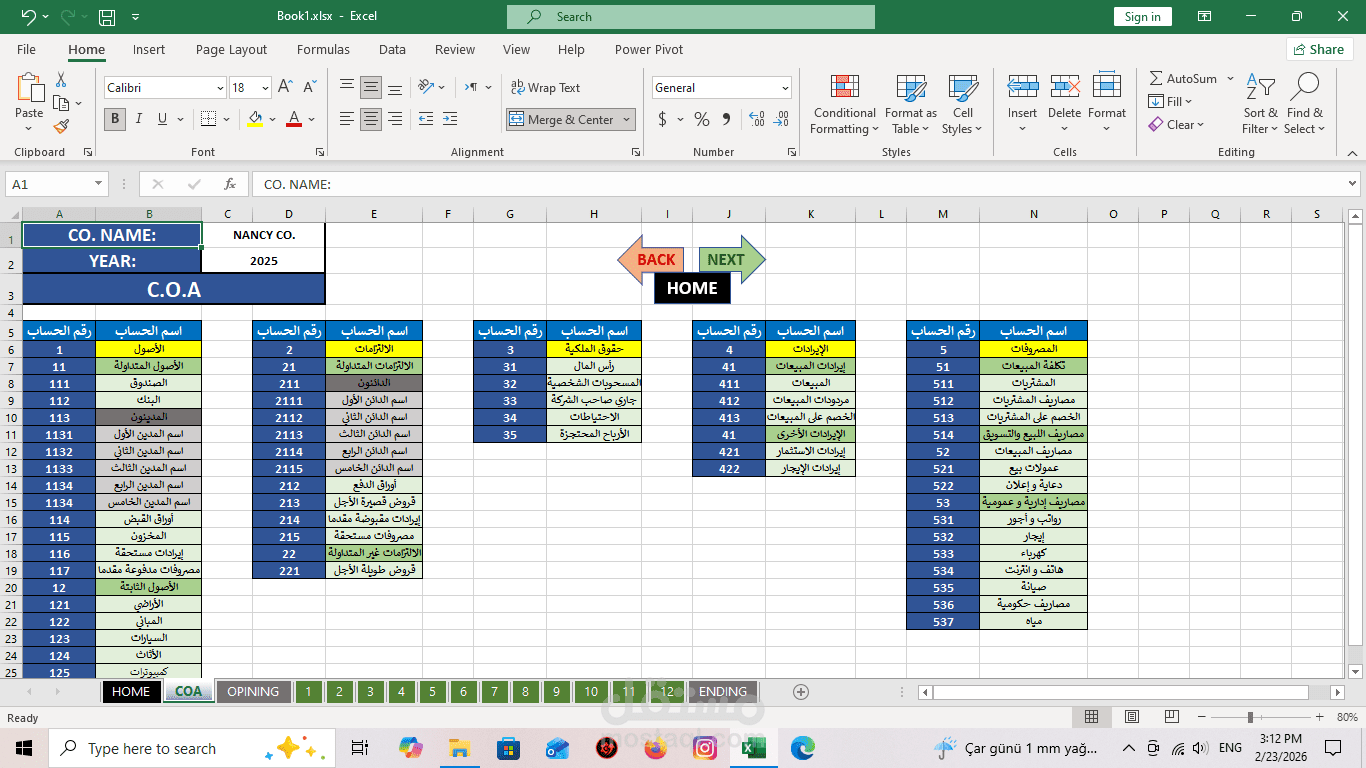Toggle middle vertical alignment
The width and height of the screenshot is (1366, 768).
click(371, 88)
